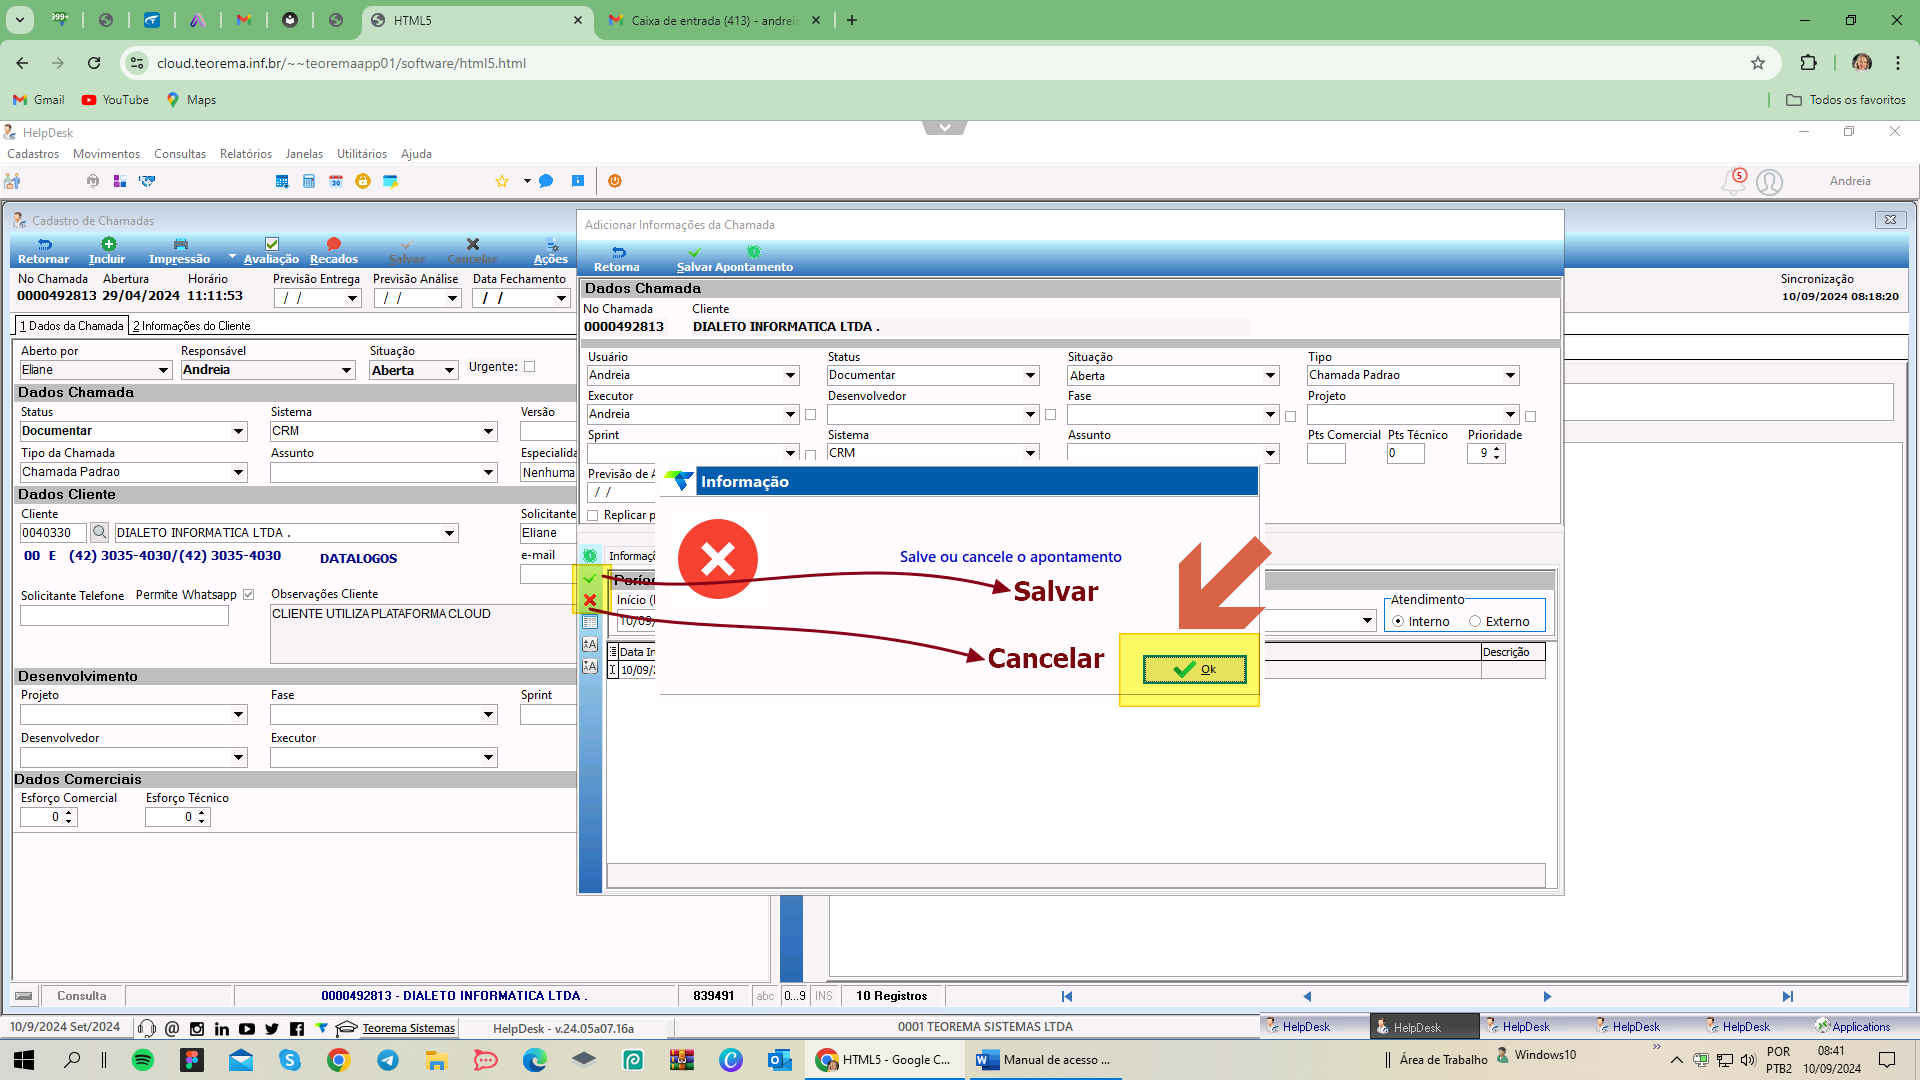
Task: Open the Recados red message icon
Action: (x=334, y=244)
